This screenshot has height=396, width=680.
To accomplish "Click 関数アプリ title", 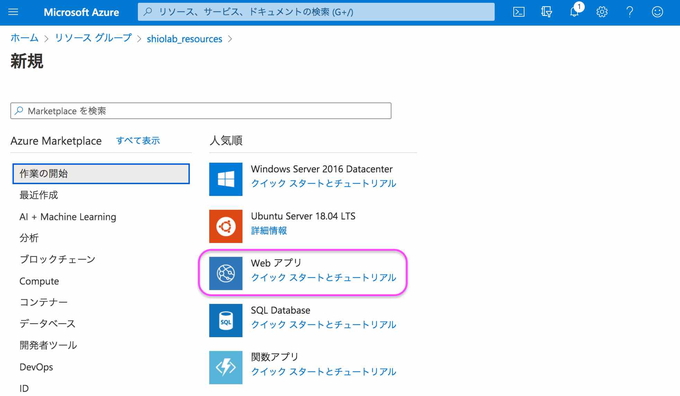I will tap(275, 357).
